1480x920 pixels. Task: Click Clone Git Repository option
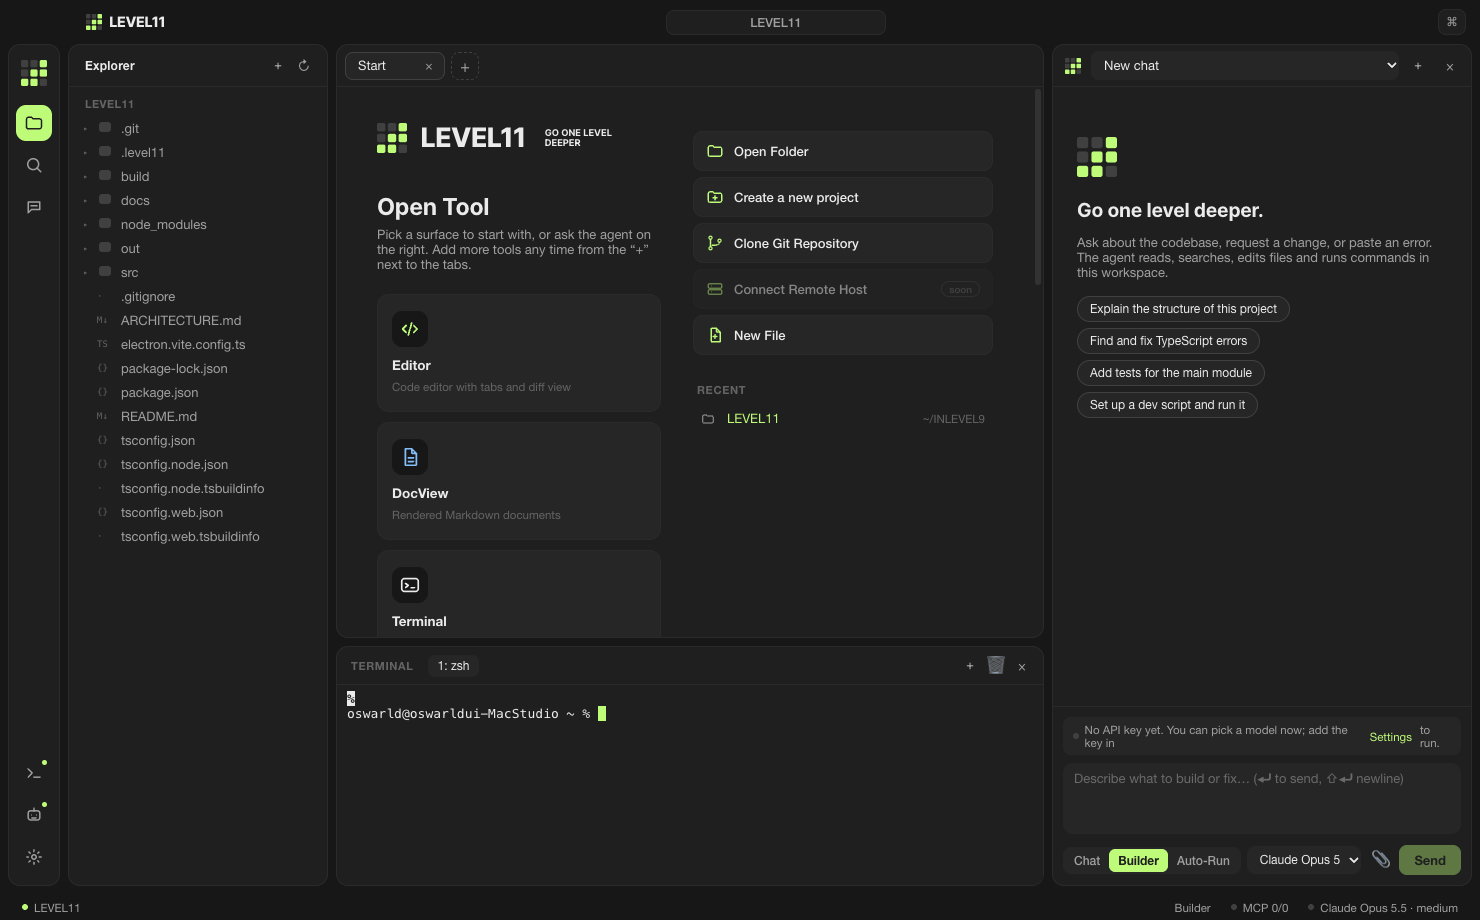(843, 243)
